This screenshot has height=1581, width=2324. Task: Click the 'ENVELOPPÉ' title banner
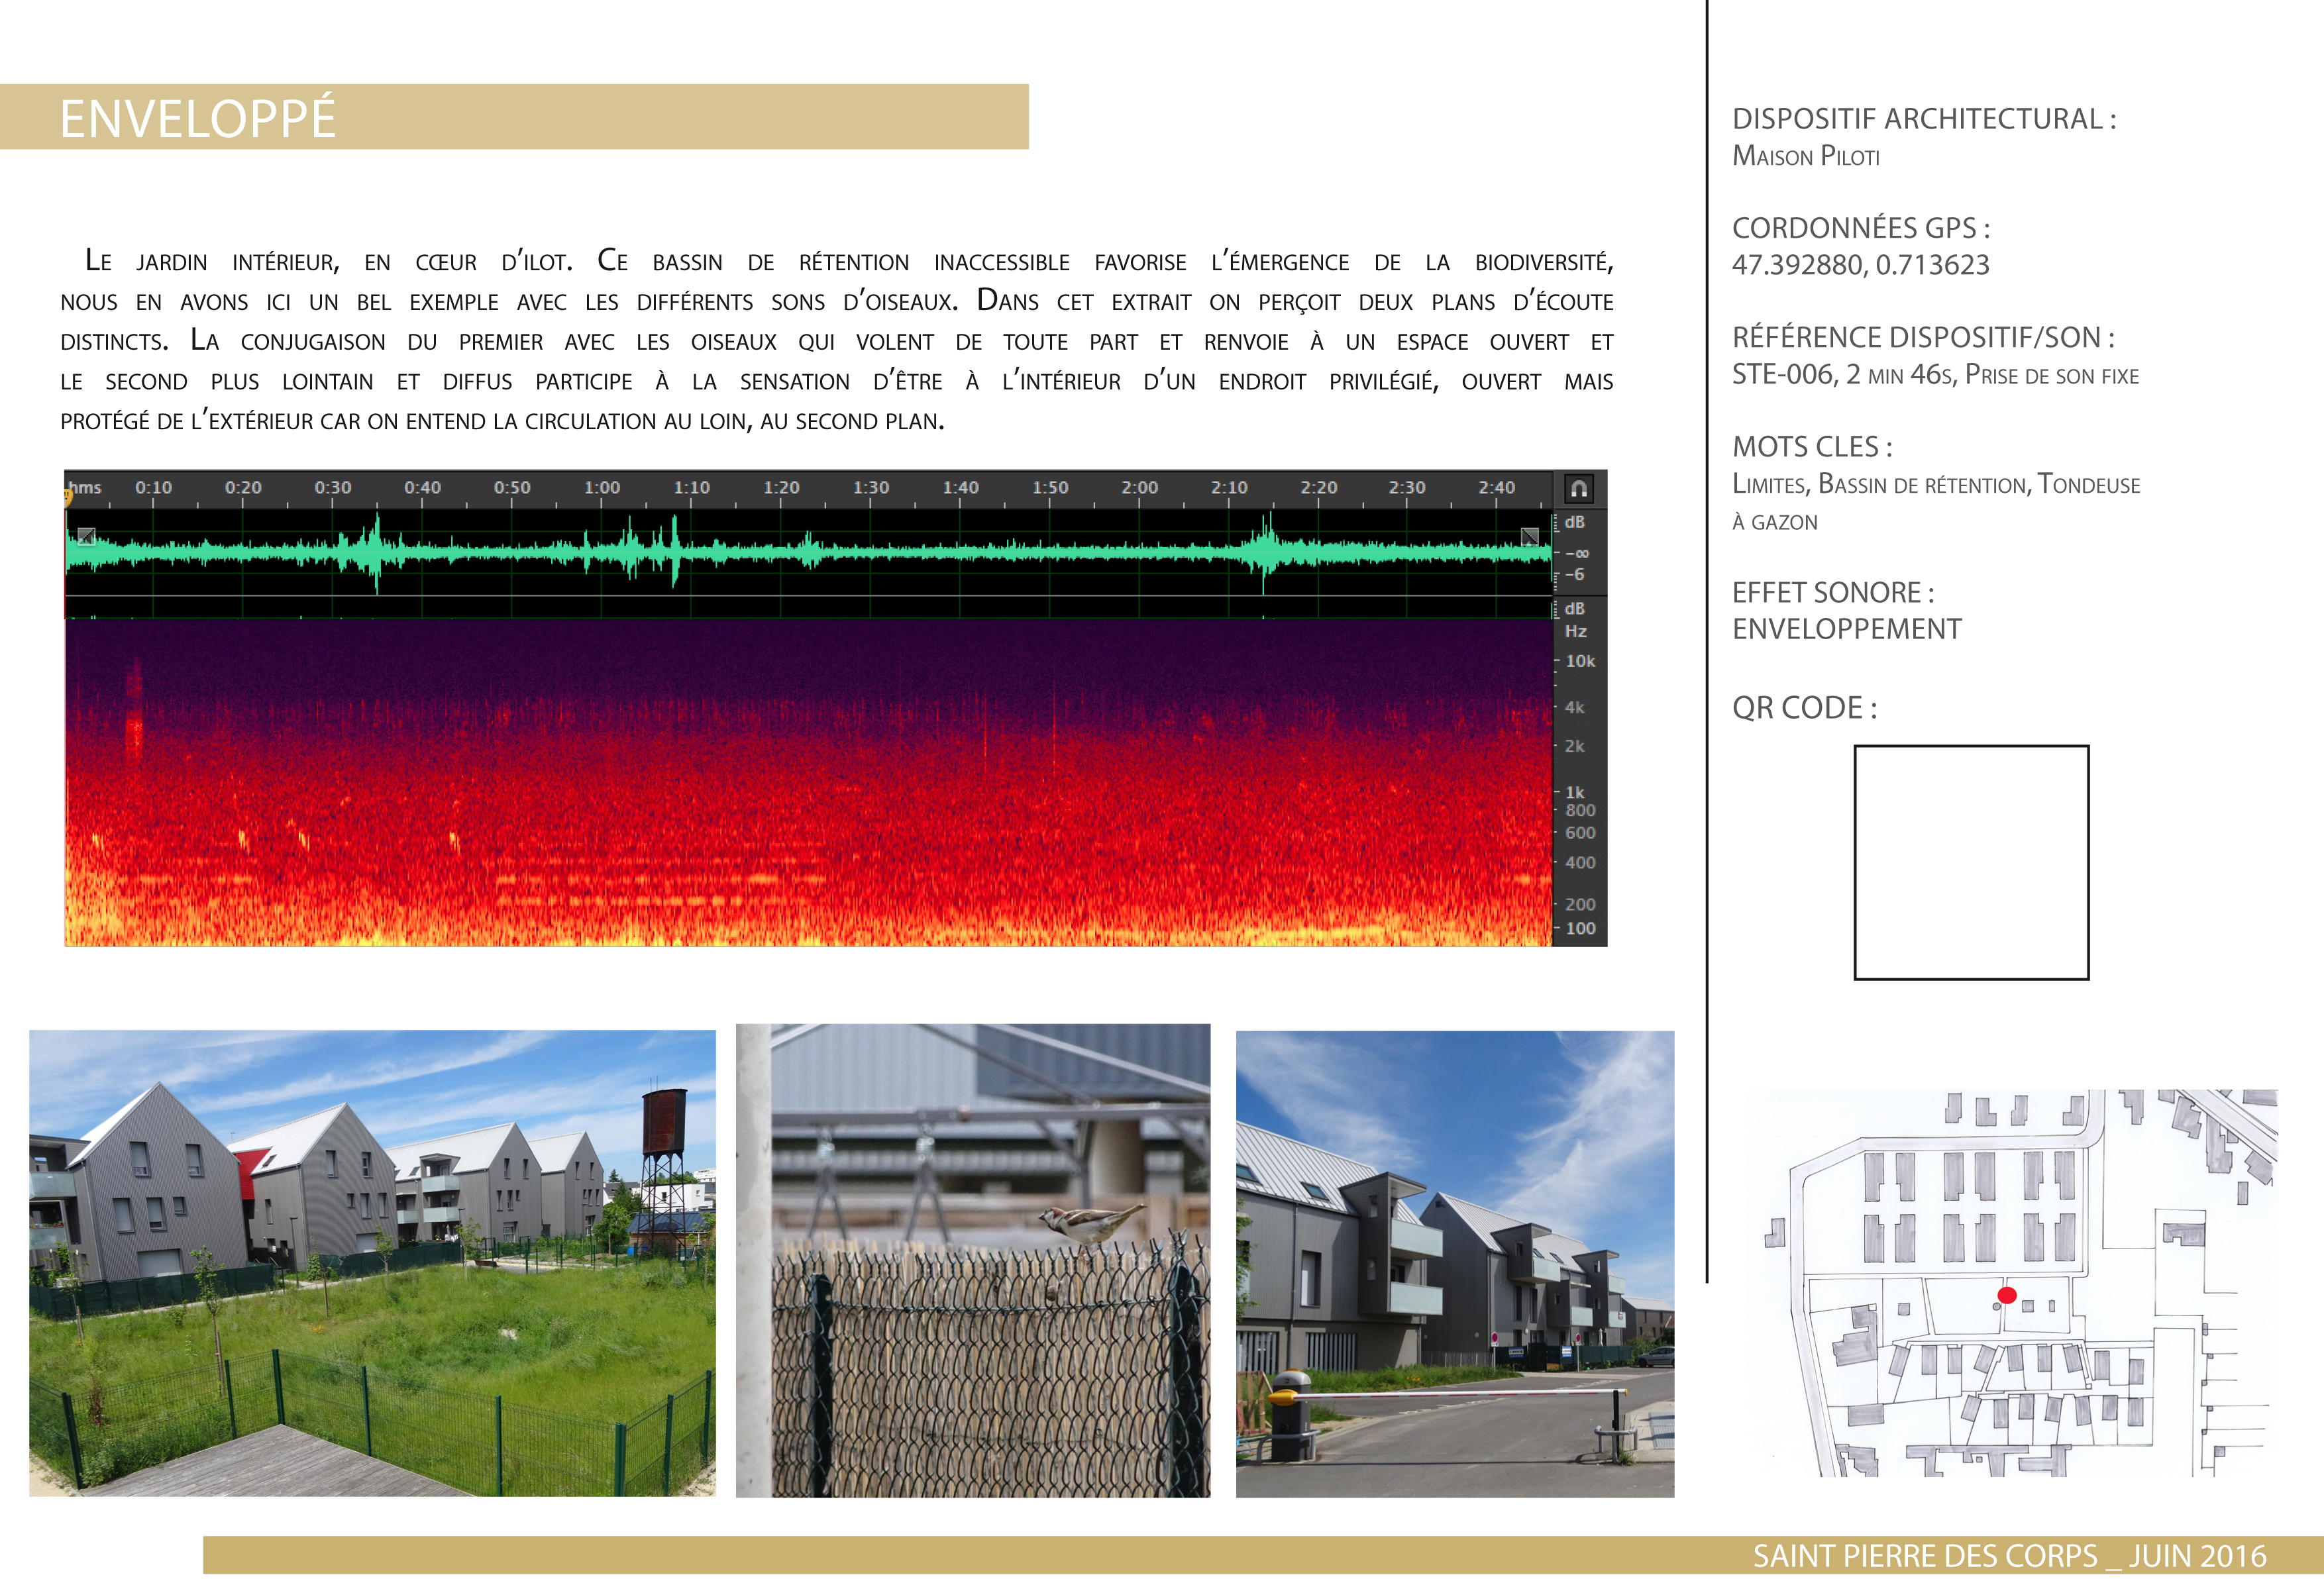[x=514, y=117]
